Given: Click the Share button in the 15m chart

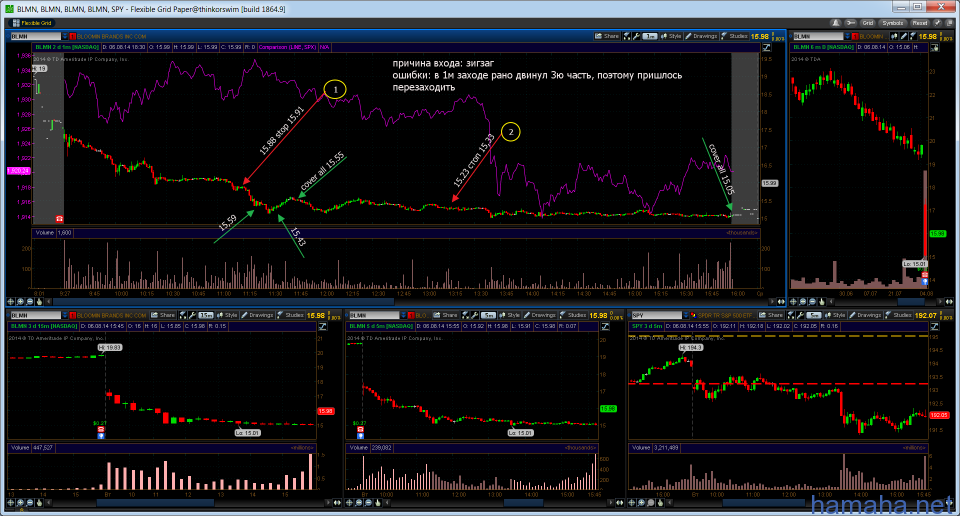Looking at the screenshot, I should [x=163, y=315].
